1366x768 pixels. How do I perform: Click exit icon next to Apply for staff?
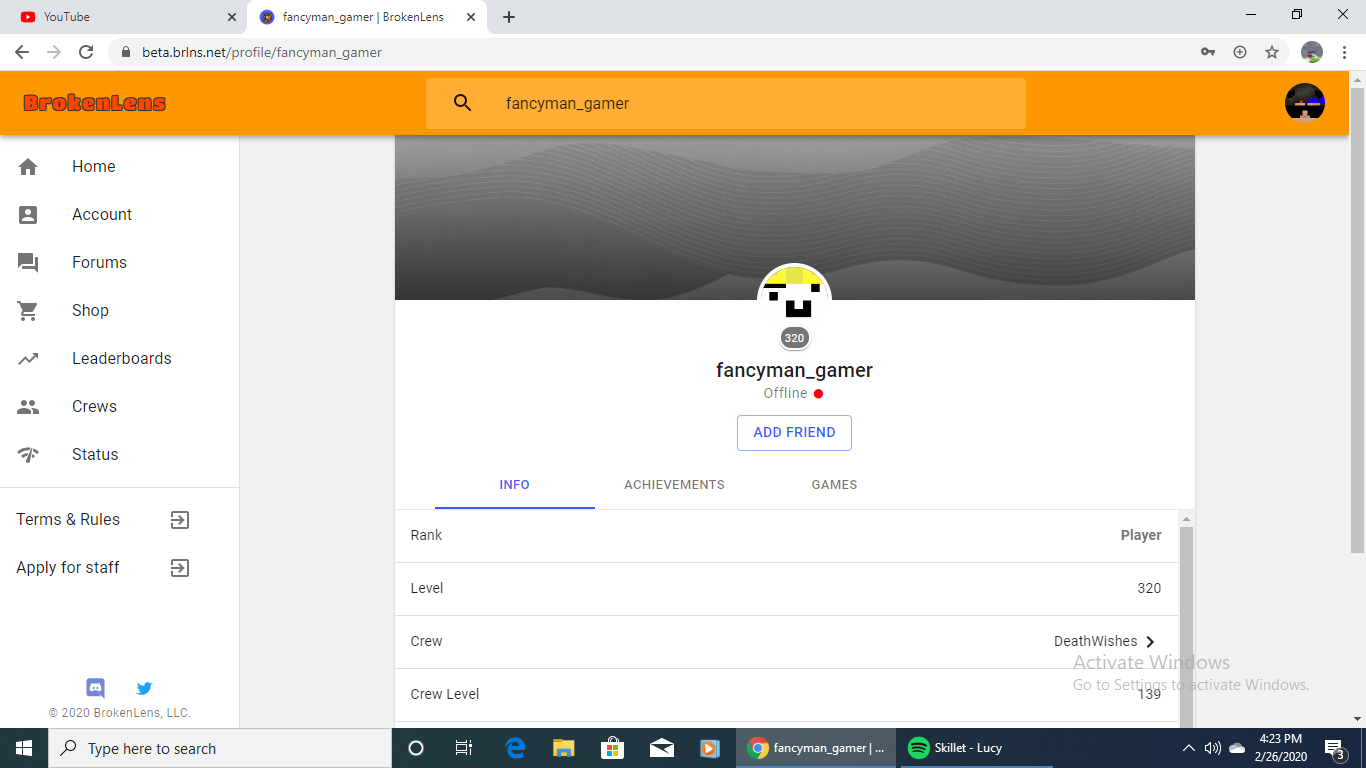[179, 568]
